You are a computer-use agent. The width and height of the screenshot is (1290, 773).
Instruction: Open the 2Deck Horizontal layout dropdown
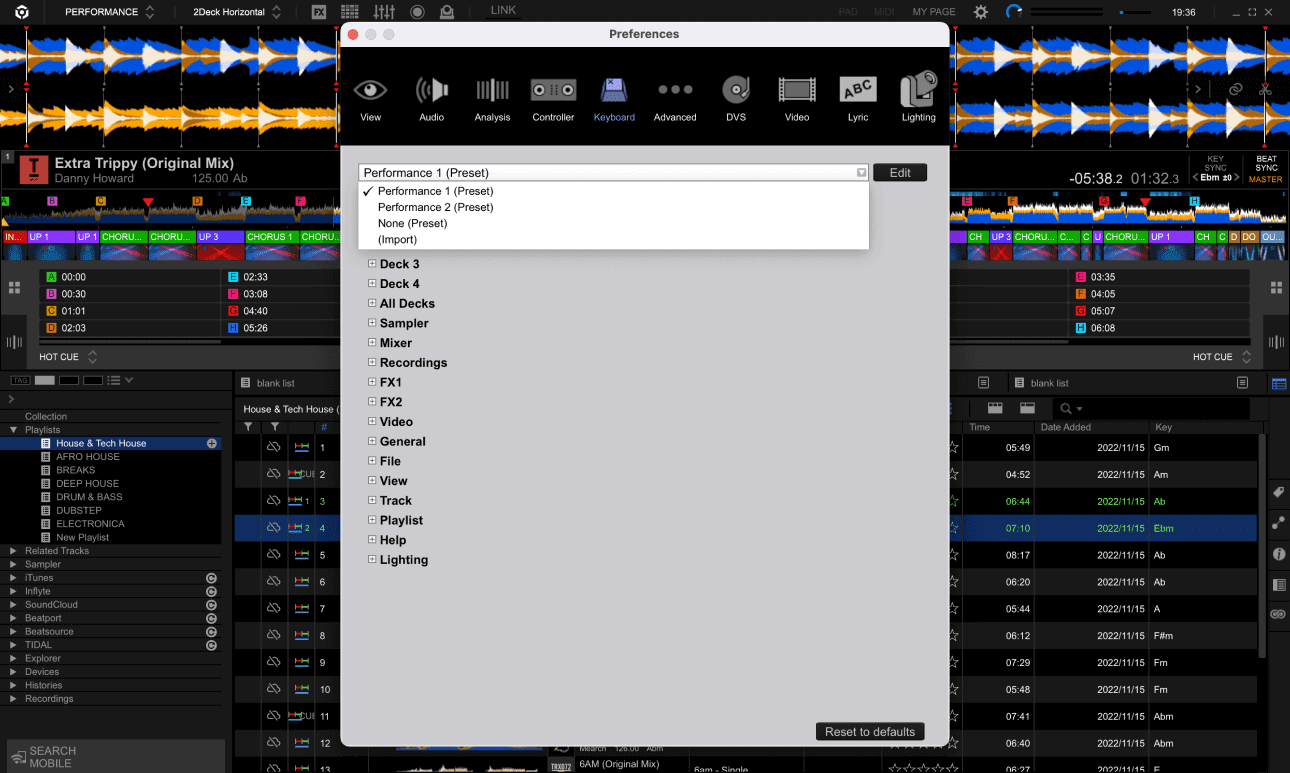236,12
